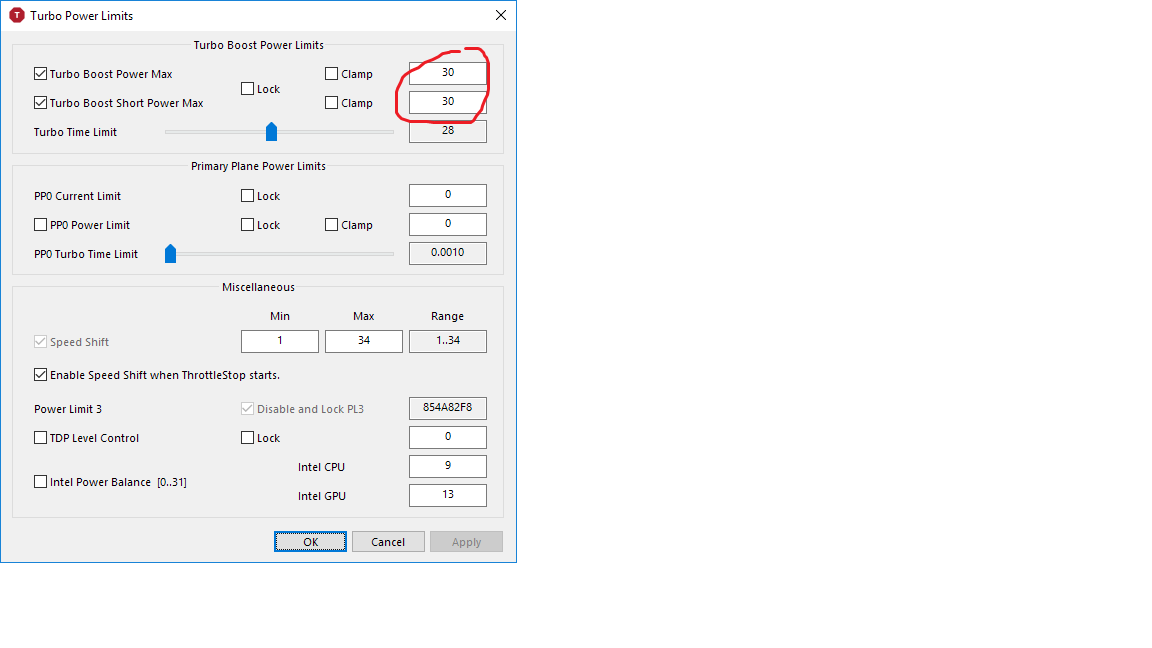The height and width of the screenshot is (648, 1152).
Task: Click the TDP Level Control value field
Action: [447, 437]
